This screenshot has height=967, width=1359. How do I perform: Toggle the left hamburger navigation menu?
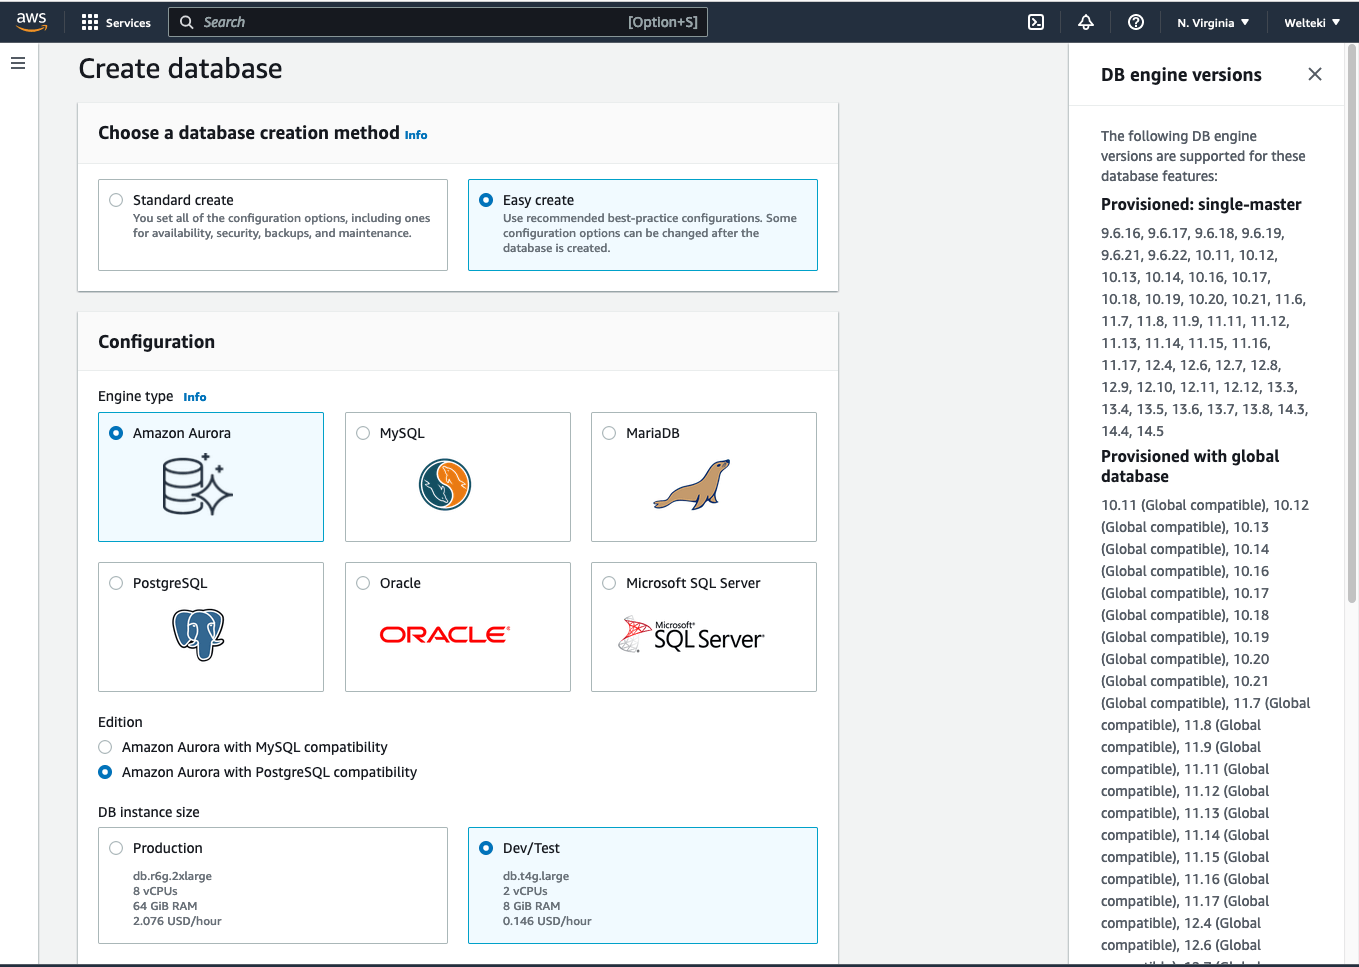tap(18, 63)
